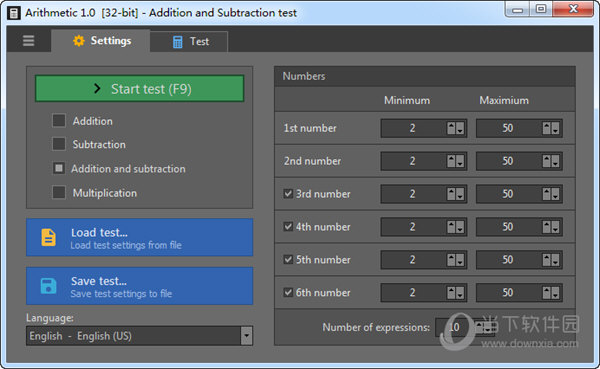
Task: Increase 1st number maximum with up arrow
Action: tap(547, 128)
